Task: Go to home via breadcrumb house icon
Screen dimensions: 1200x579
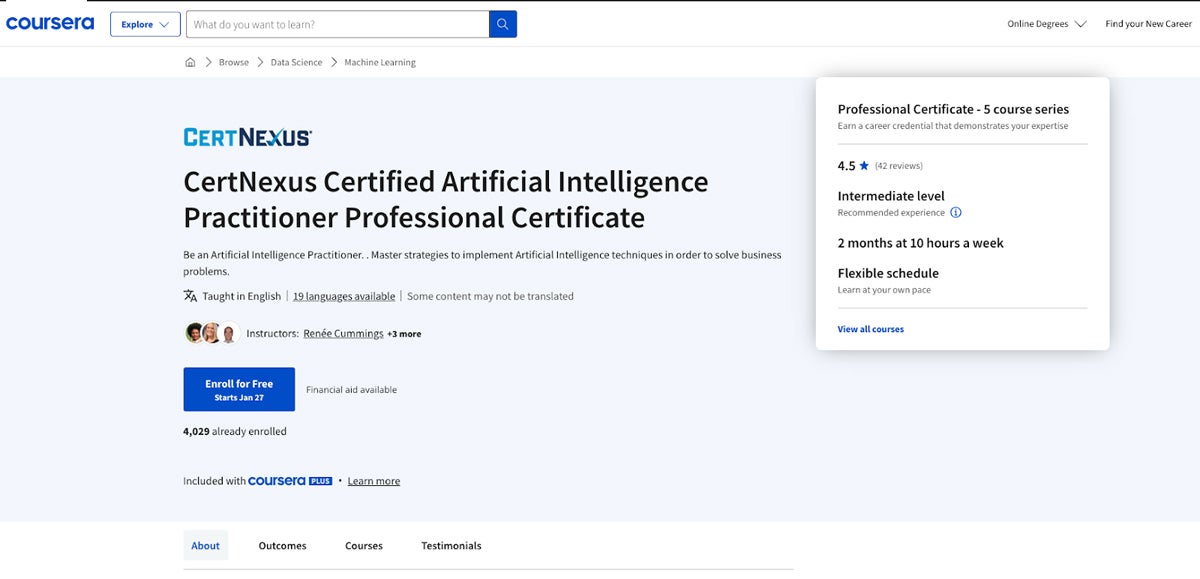Action: [x=190, y=62]
